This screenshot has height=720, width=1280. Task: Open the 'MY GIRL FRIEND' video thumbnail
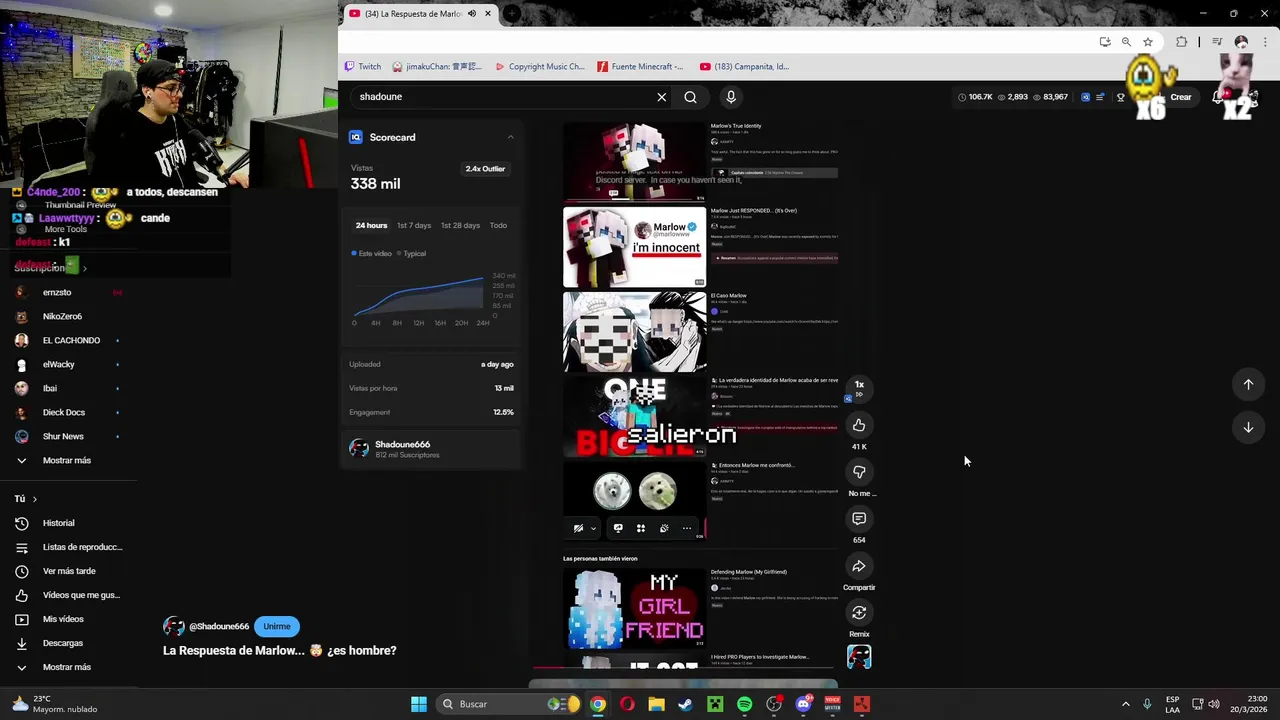pos(634,608)
